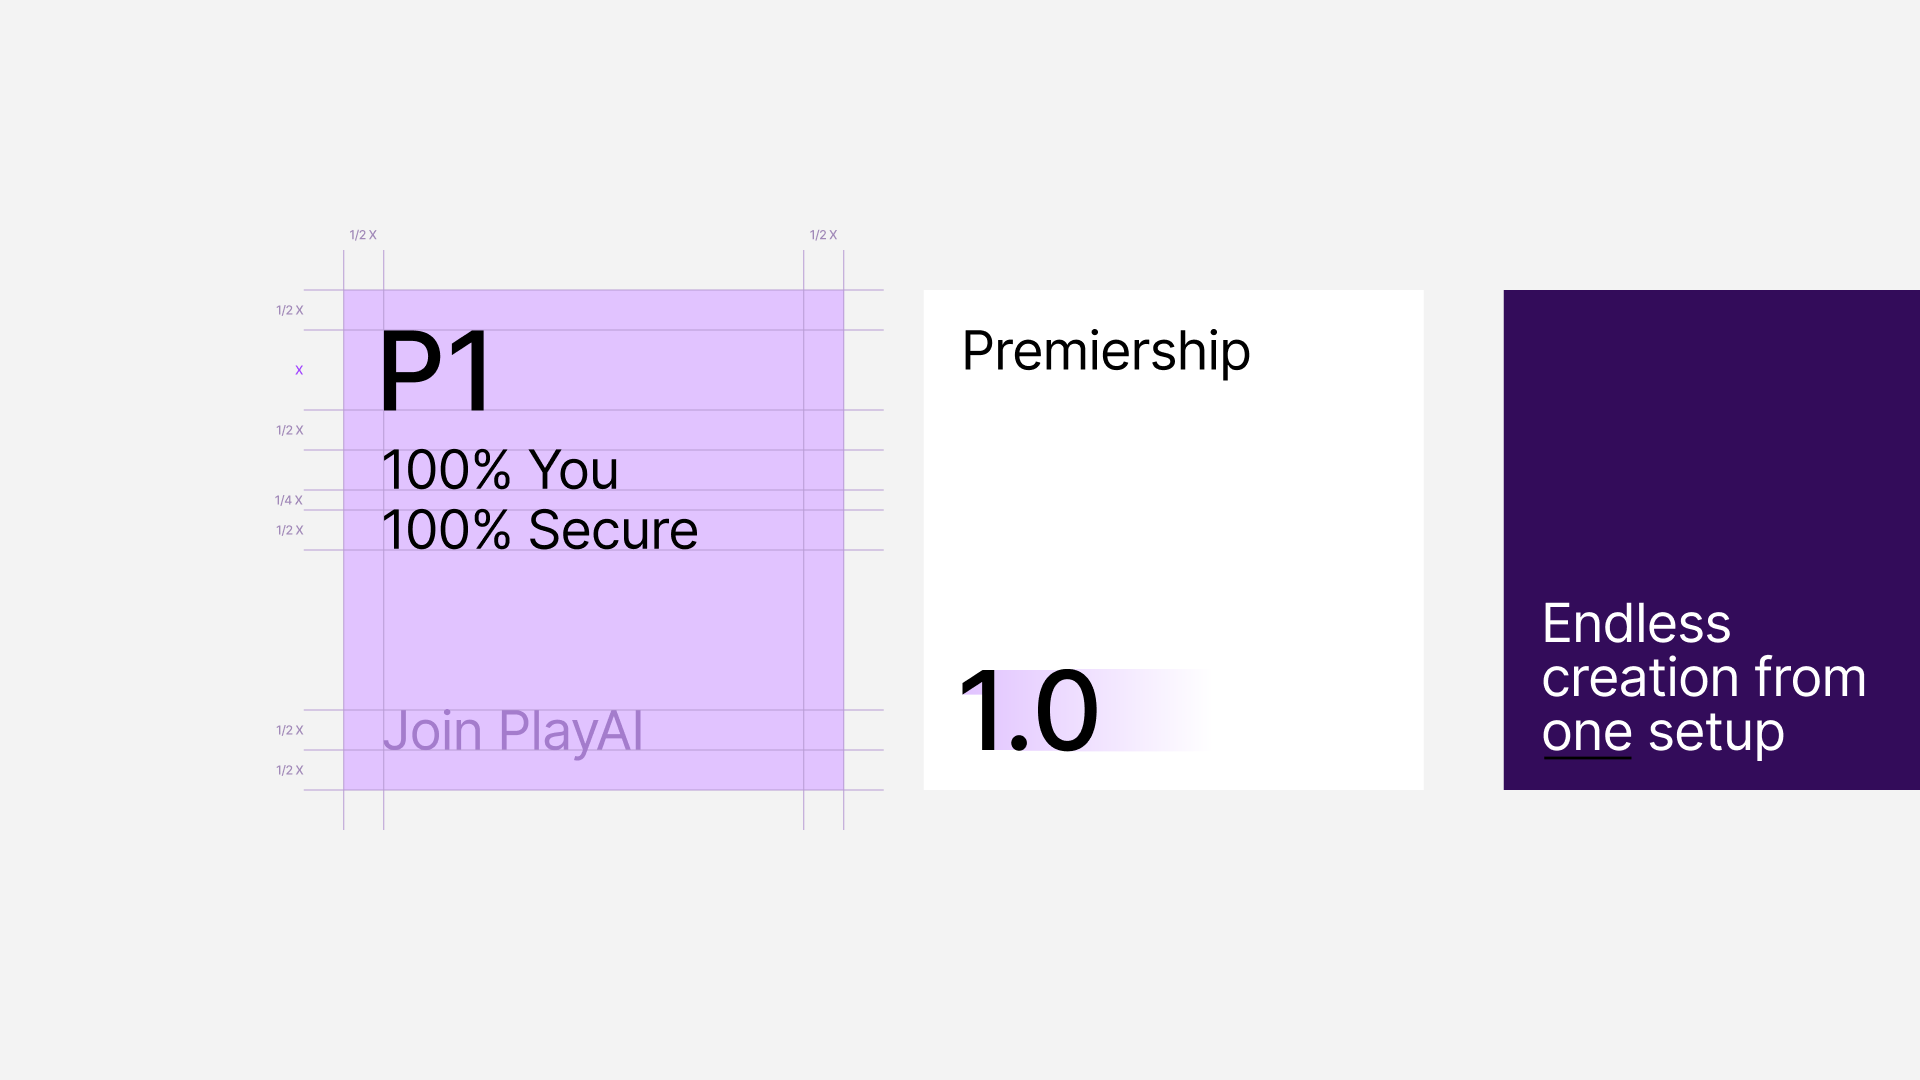
Task: Click the large P1 heading
Action: click(435, 371)
